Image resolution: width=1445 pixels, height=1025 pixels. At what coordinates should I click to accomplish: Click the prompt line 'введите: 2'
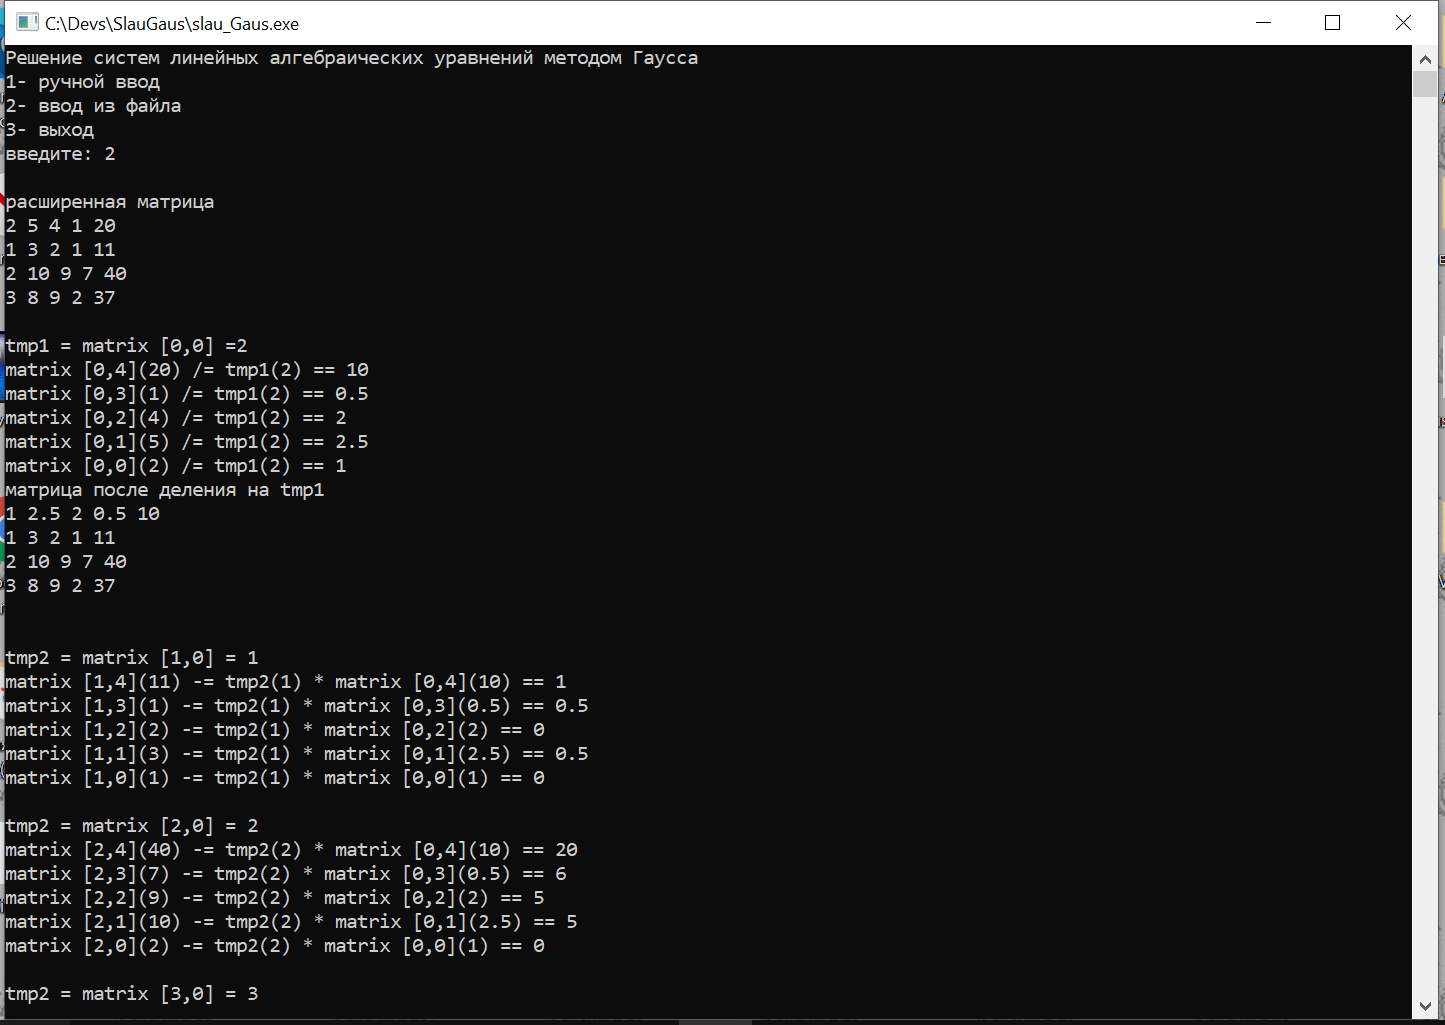(x=61, y=154)
